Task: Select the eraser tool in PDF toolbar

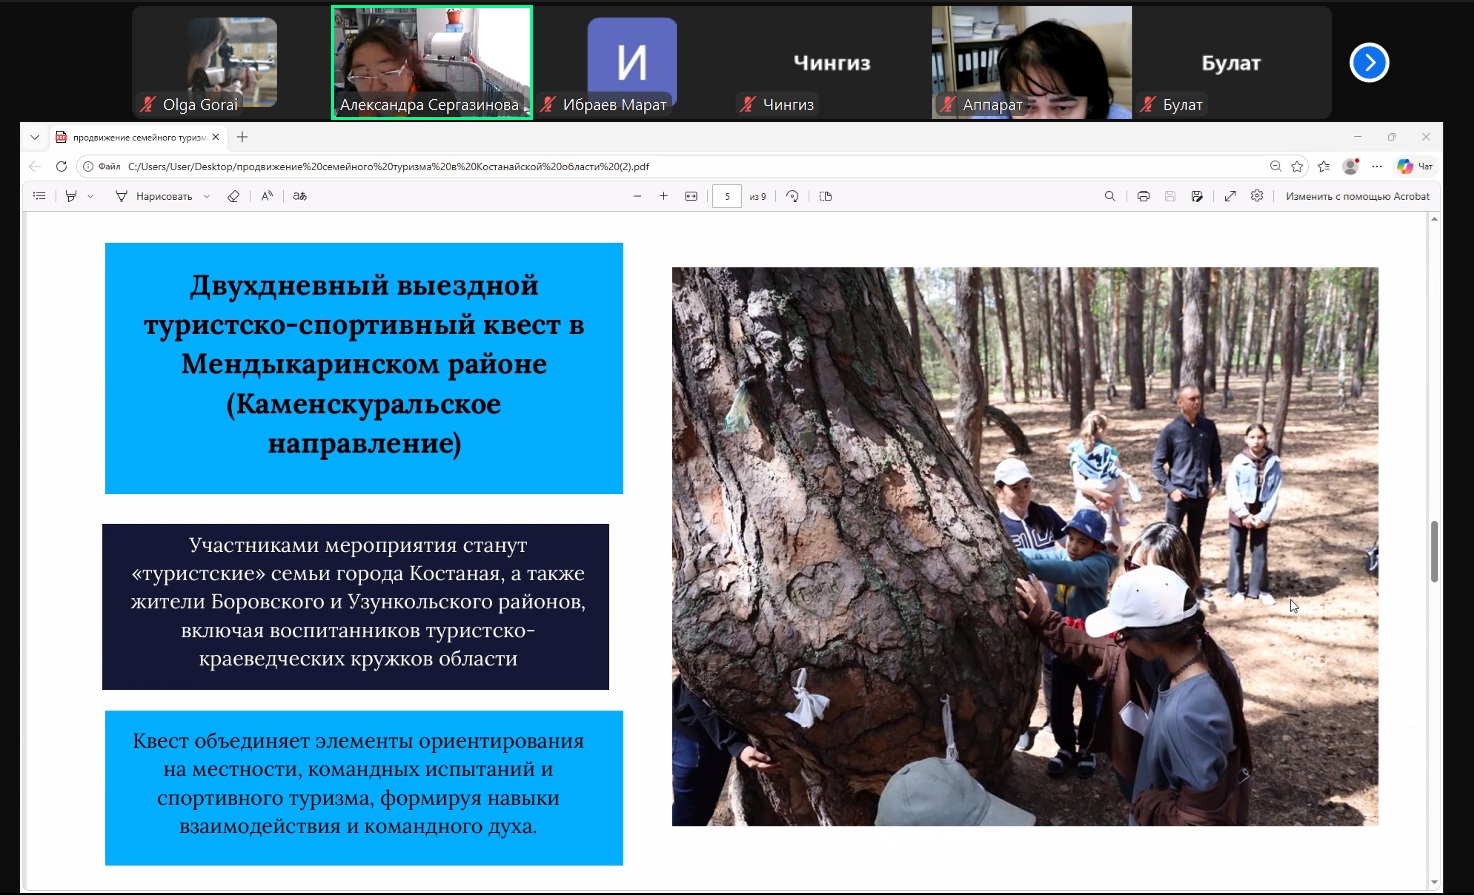Action: 233,196
